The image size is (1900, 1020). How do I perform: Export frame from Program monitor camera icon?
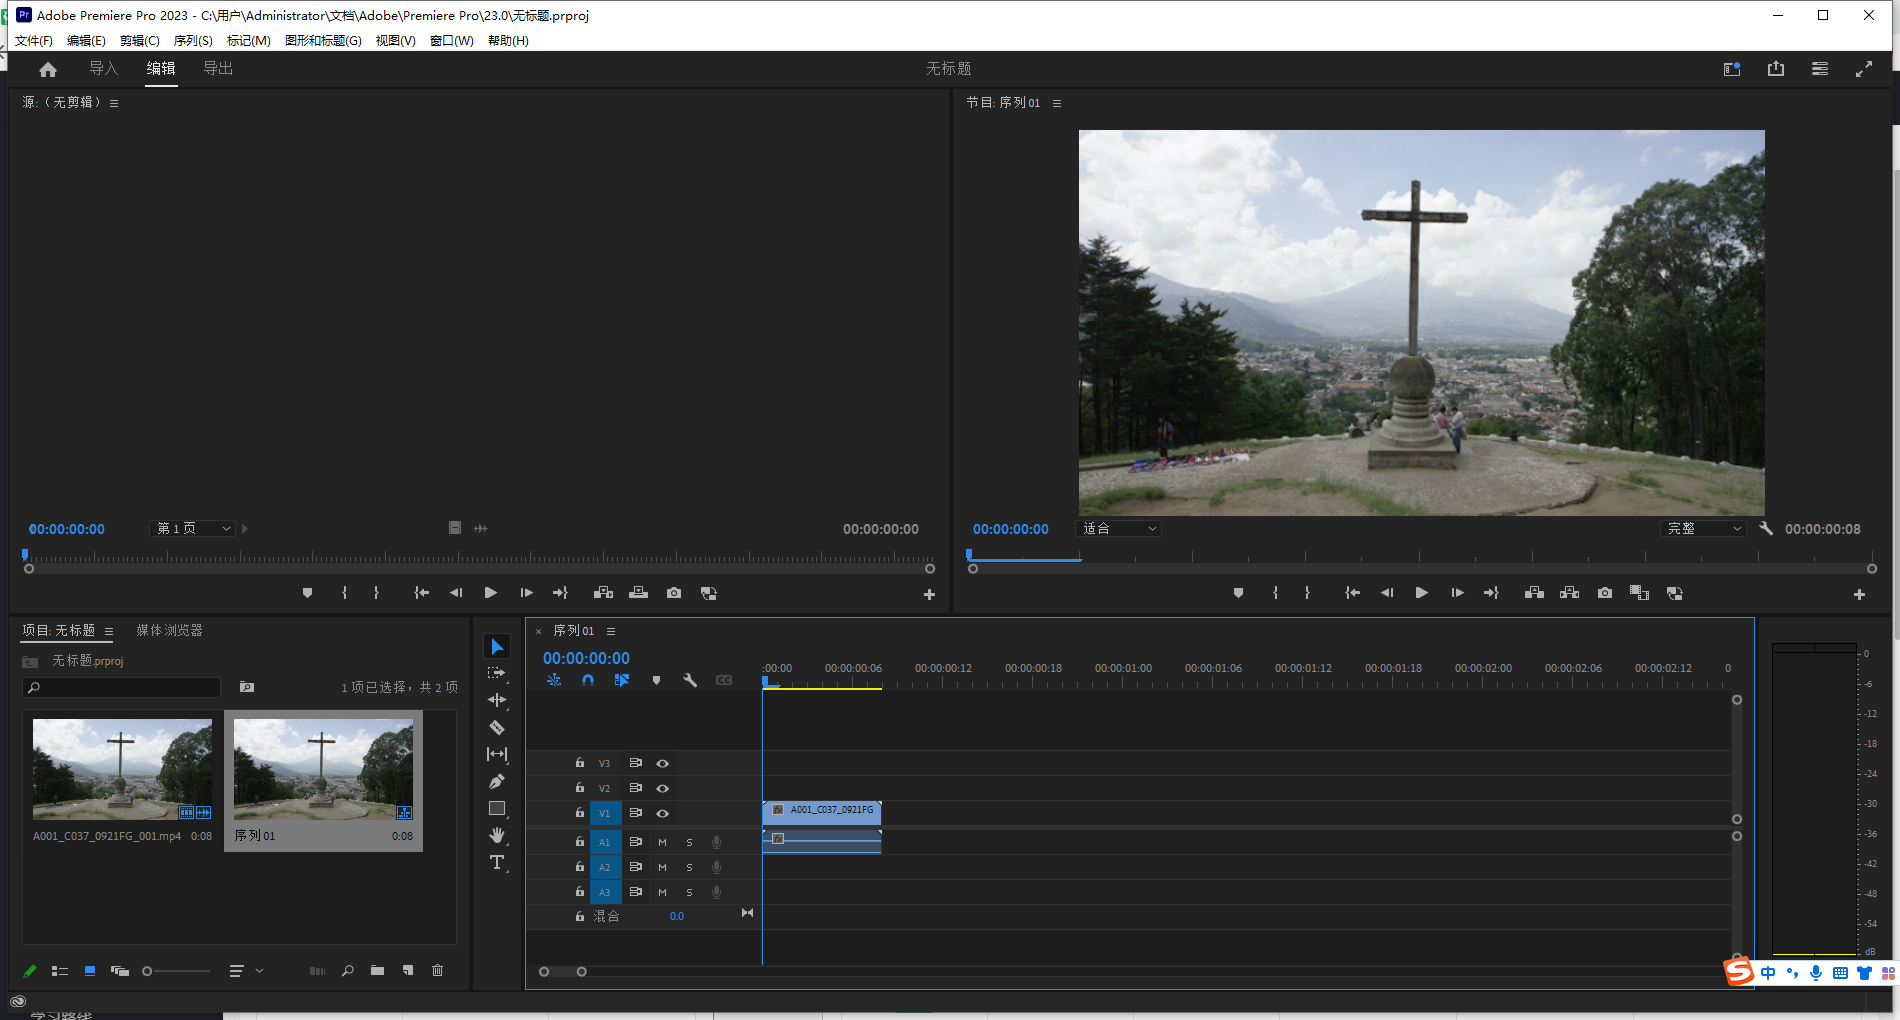1605,593
